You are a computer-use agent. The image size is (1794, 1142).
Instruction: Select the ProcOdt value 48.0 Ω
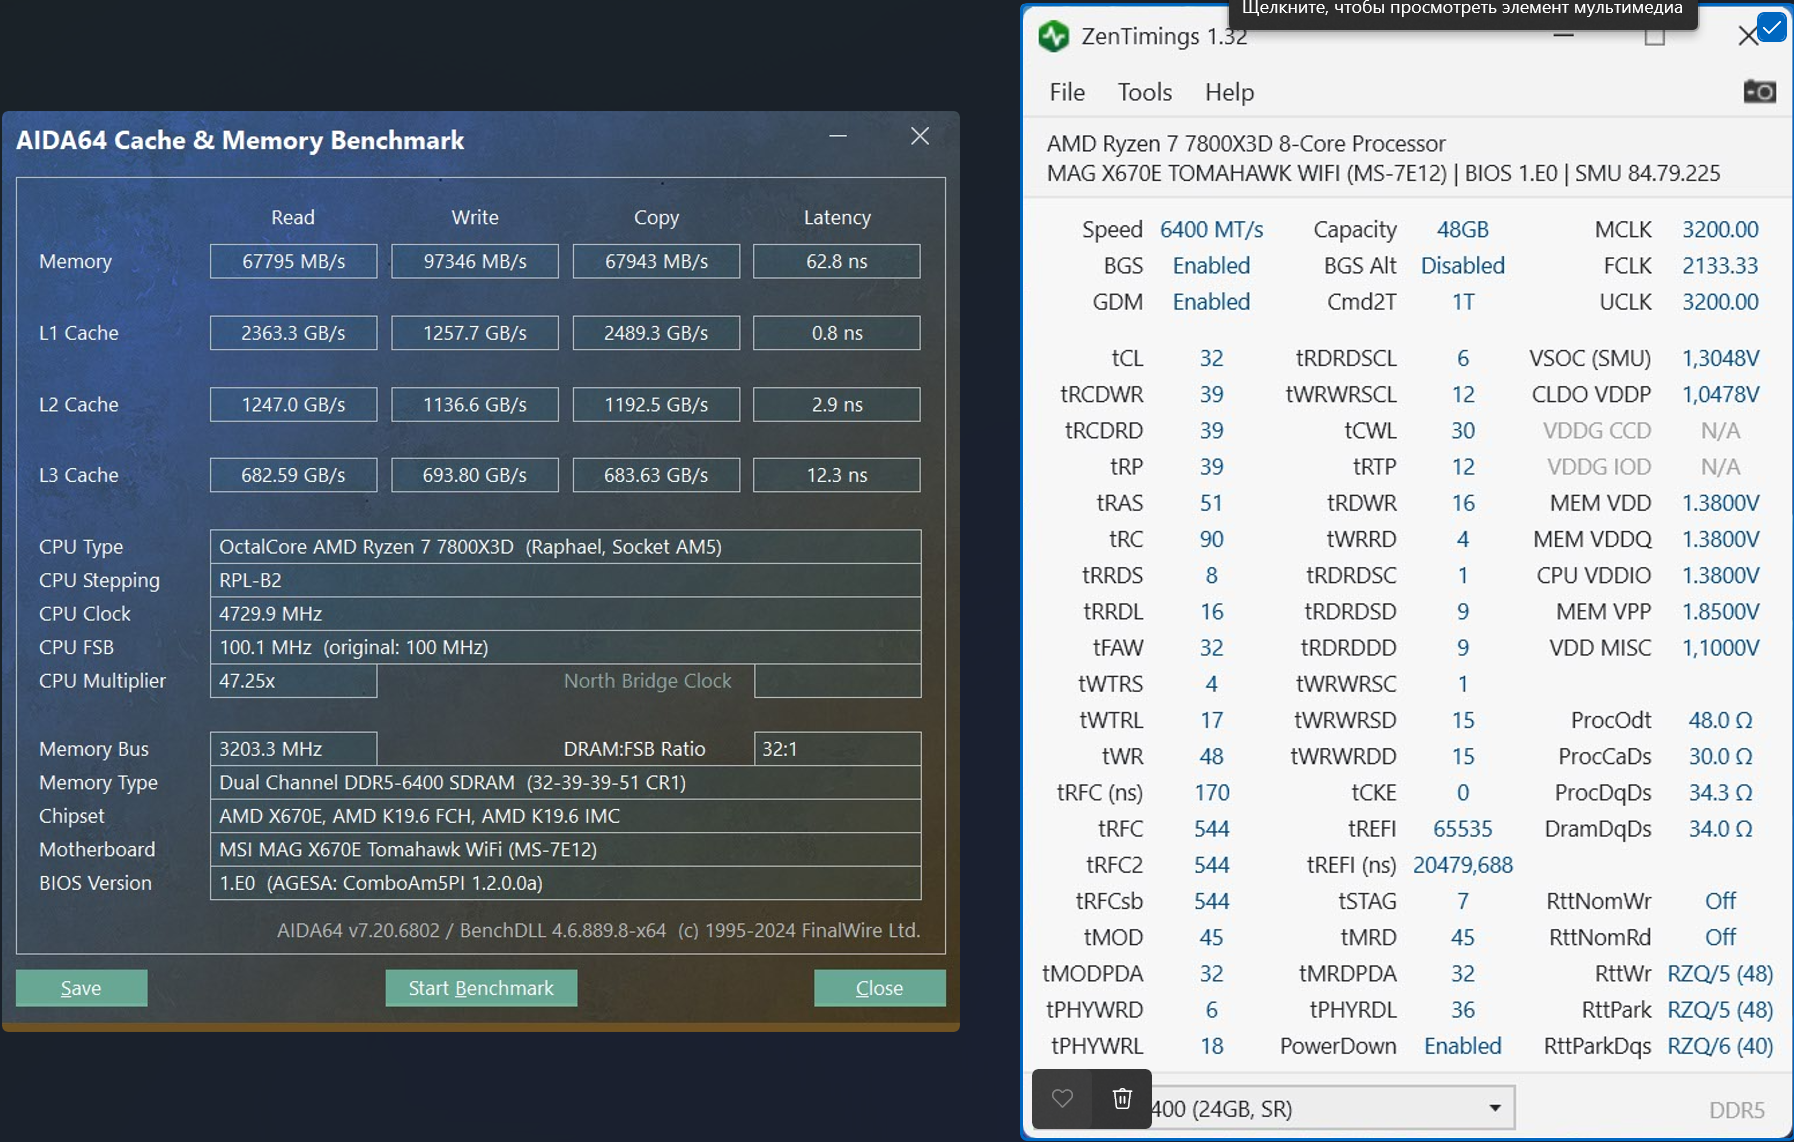[1720, 720]
